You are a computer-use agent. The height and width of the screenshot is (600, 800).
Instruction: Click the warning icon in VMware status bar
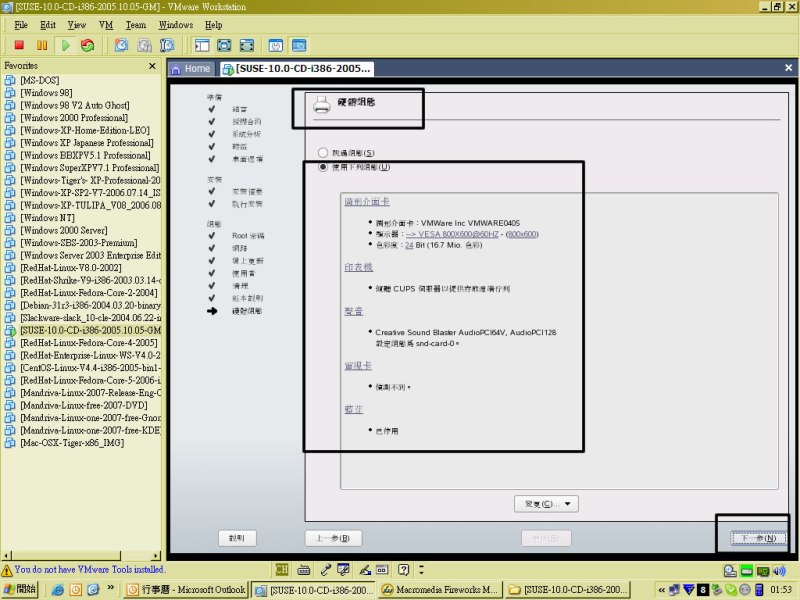pos(7,570)
